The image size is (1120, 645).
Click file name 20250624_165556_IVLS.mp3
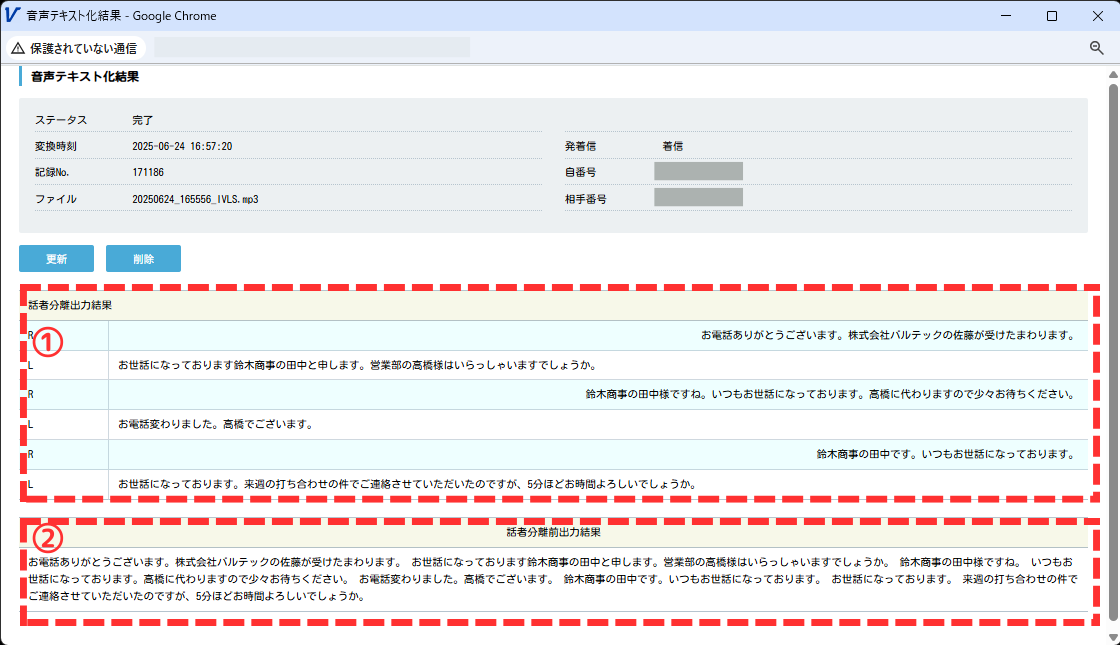click(x=195, y=199)
